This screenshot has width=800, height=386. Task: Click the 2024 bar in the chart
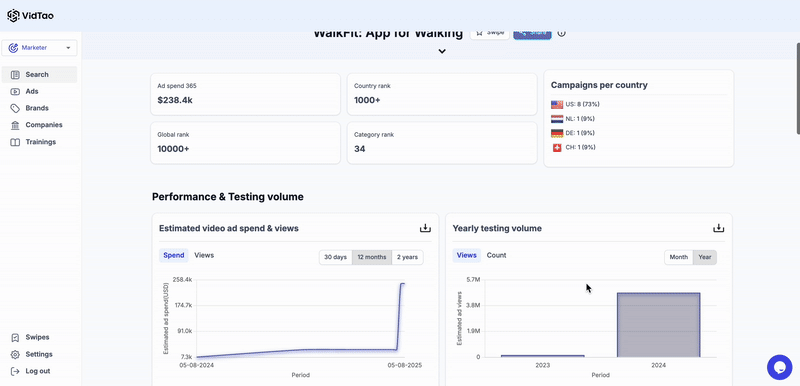click(x=659, y=325)
